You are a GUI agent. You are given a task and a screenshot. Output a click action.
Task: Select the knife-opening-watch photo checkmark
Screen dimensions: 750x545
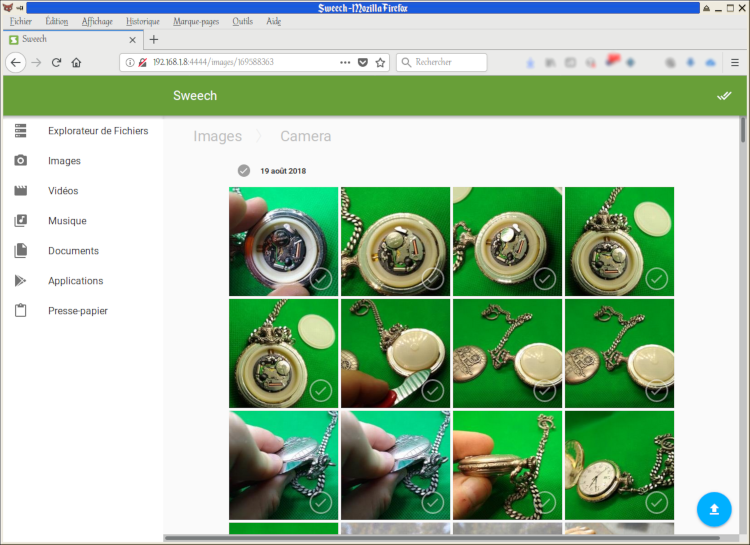pyautogui.click(x=432, y=390)
